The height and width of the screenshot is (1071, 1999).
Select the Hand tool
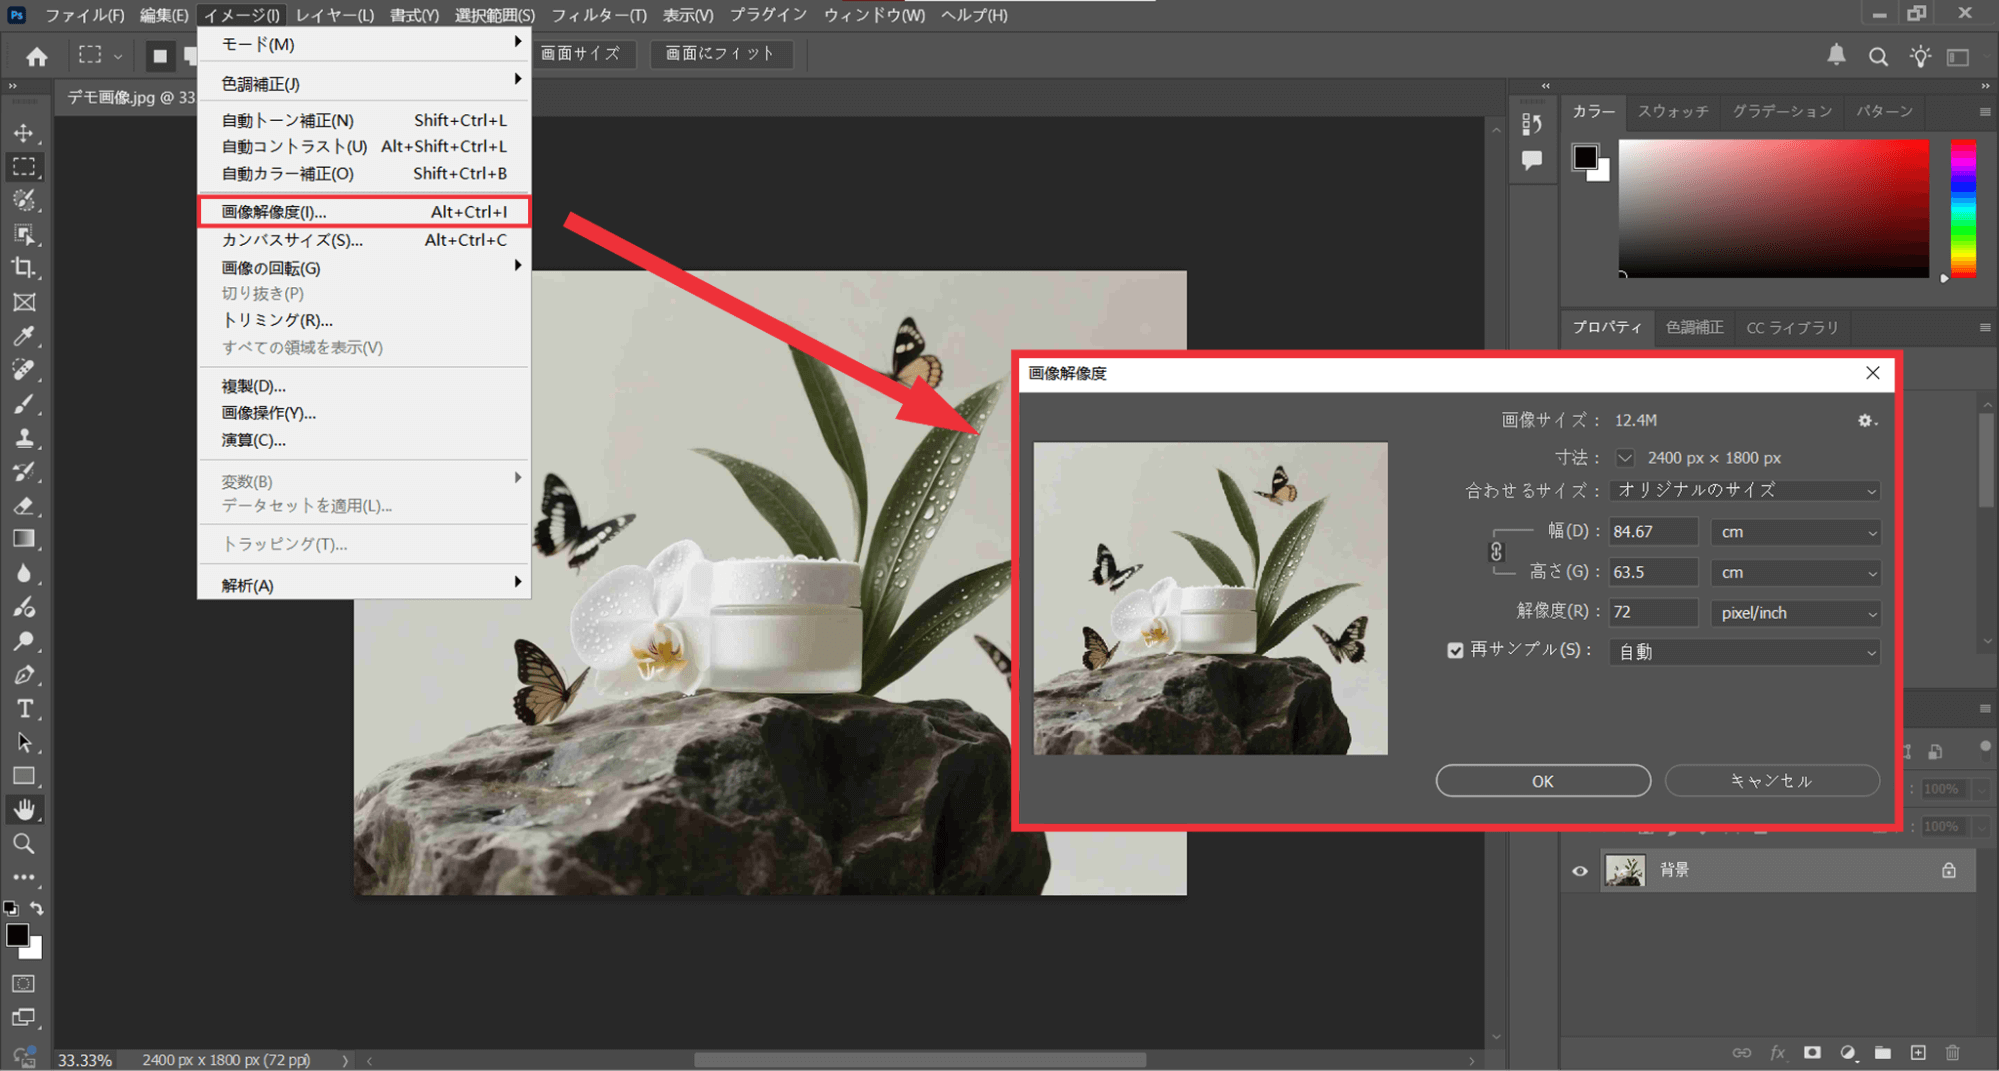tap(24, 810)
